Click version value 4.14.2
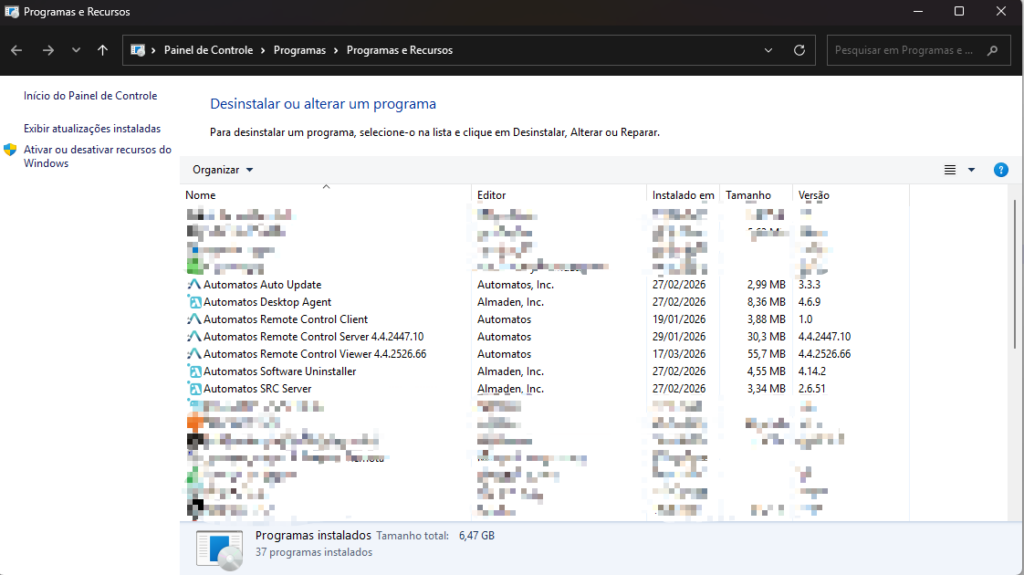 (812, 371)
